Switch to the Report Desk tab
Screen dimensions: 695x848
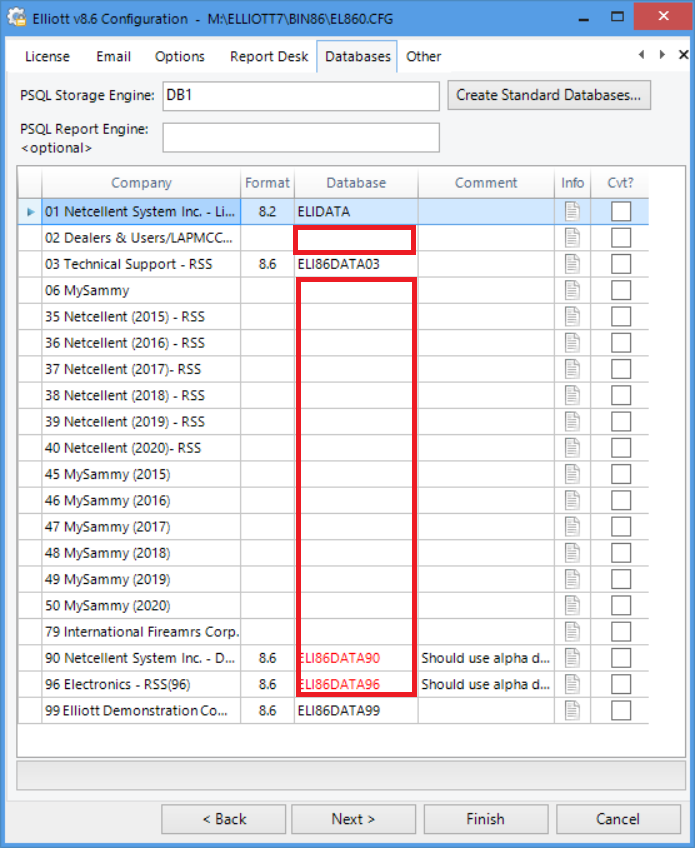point(269,56)
